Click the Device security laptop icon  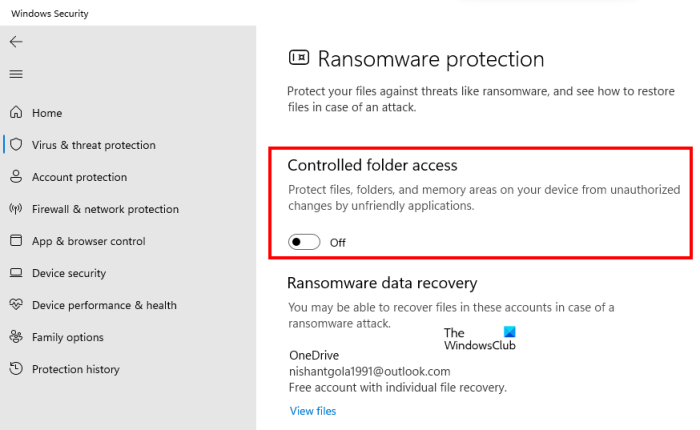coord(16,273)
